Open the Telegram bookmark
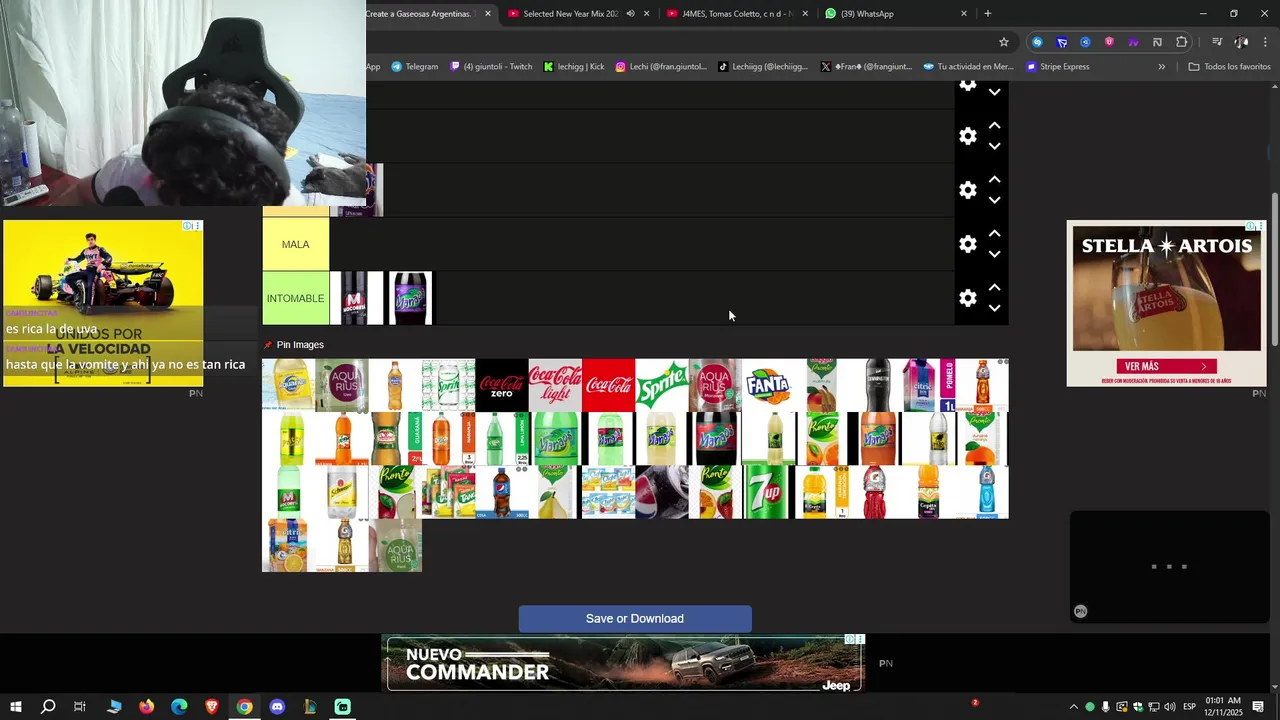Viewport: 1280px width, 720px height. click(414, 67)
